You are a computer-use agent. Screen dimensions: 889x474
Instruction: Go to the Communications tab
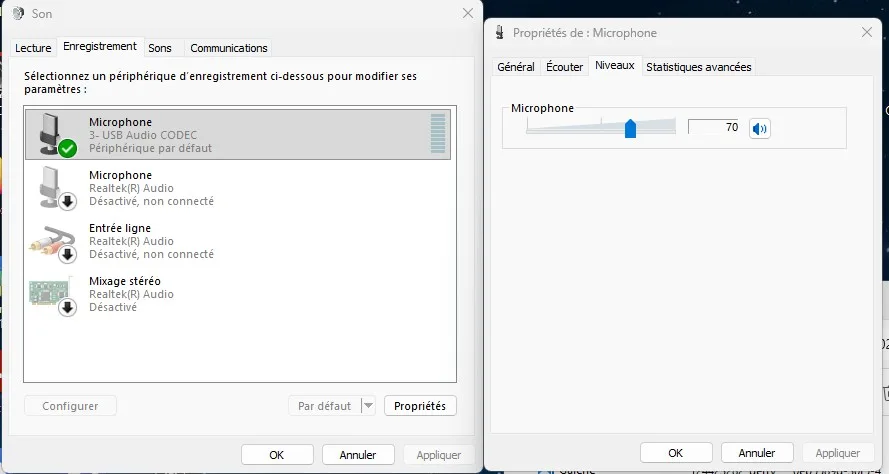point(229,48)
